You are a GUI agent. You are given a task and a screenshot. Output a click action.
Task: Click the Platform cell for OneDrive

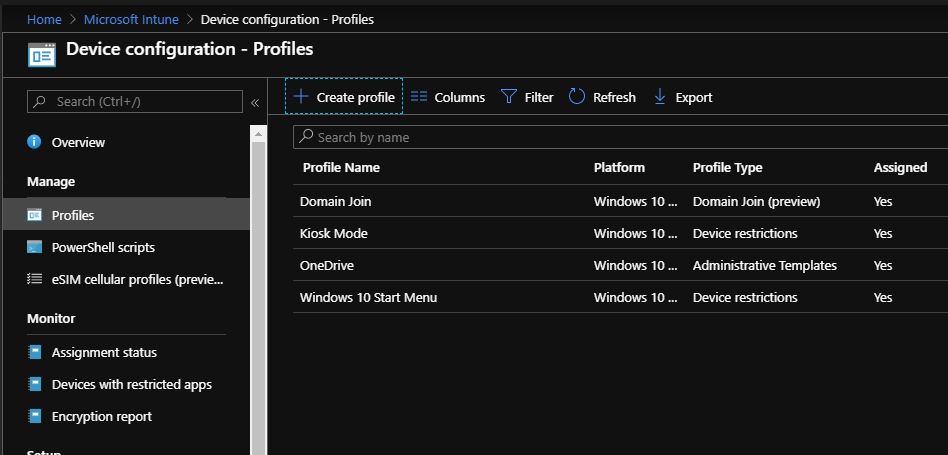coord(635,265)
